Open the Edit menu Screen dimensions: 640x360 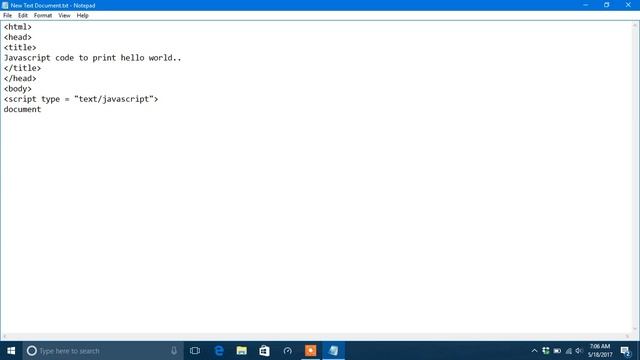pyautogui.click(x=22, y=16)
